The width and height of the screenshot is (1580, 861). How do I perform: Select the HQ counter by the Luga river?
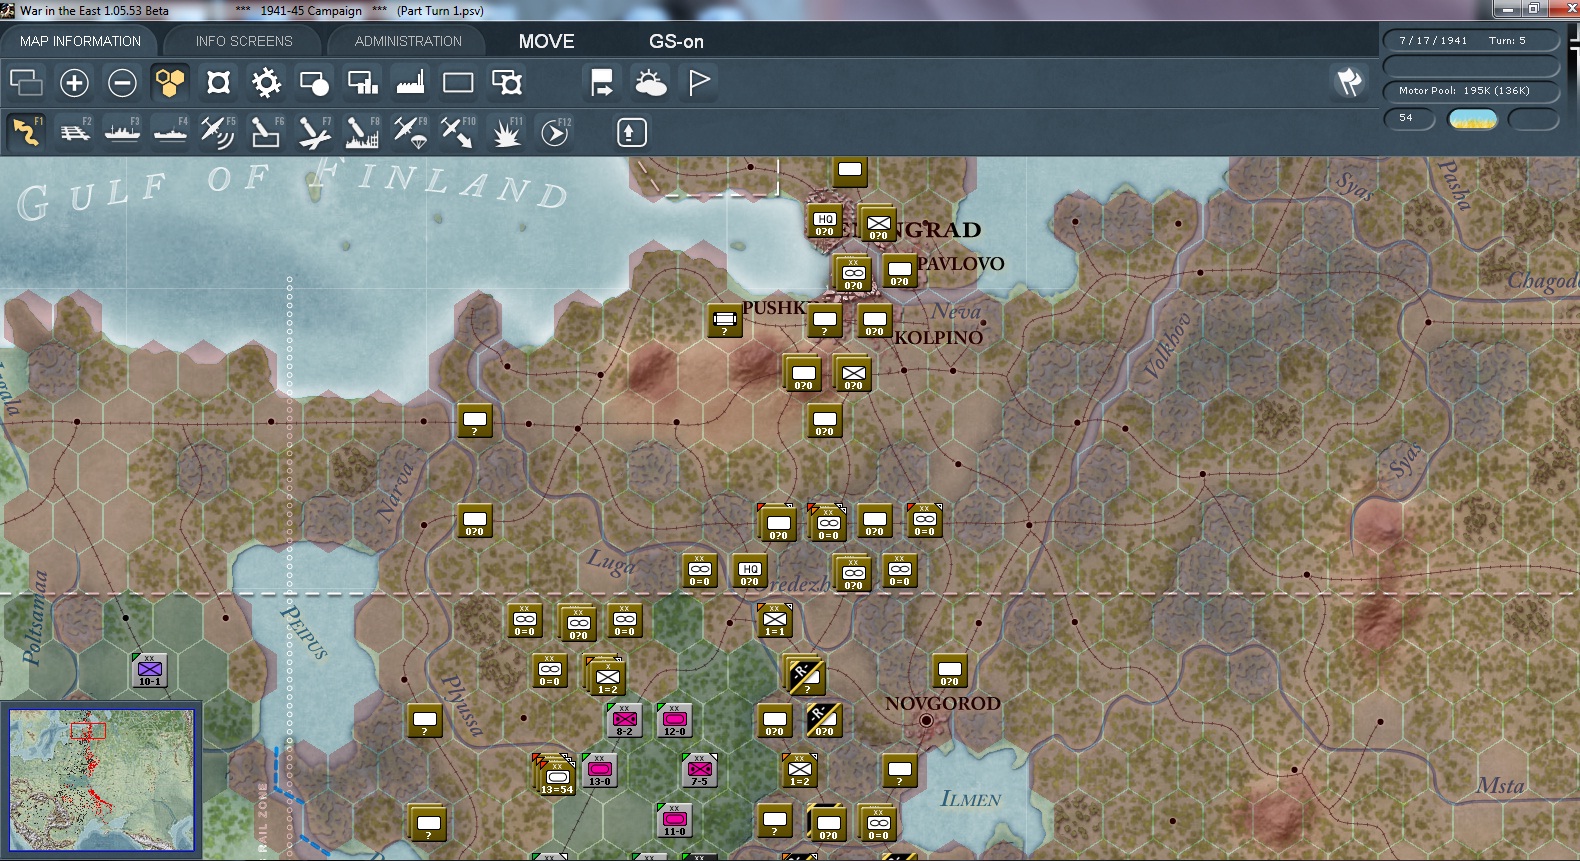pyautogui.click(x=749, y=571)
